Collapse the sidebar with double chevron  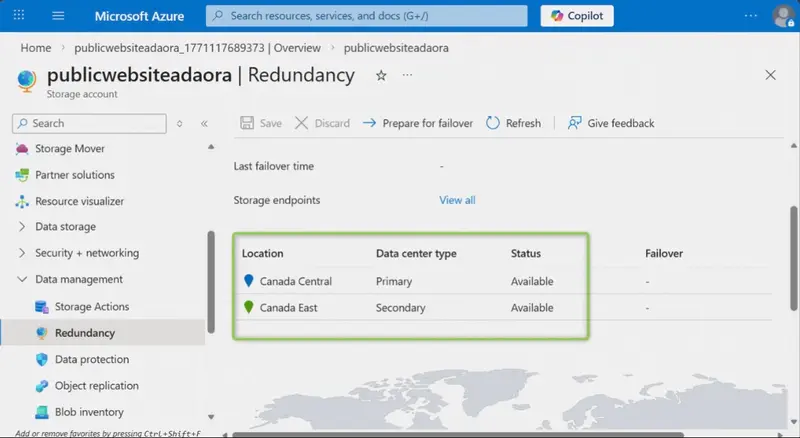click(x=204, y=124)
